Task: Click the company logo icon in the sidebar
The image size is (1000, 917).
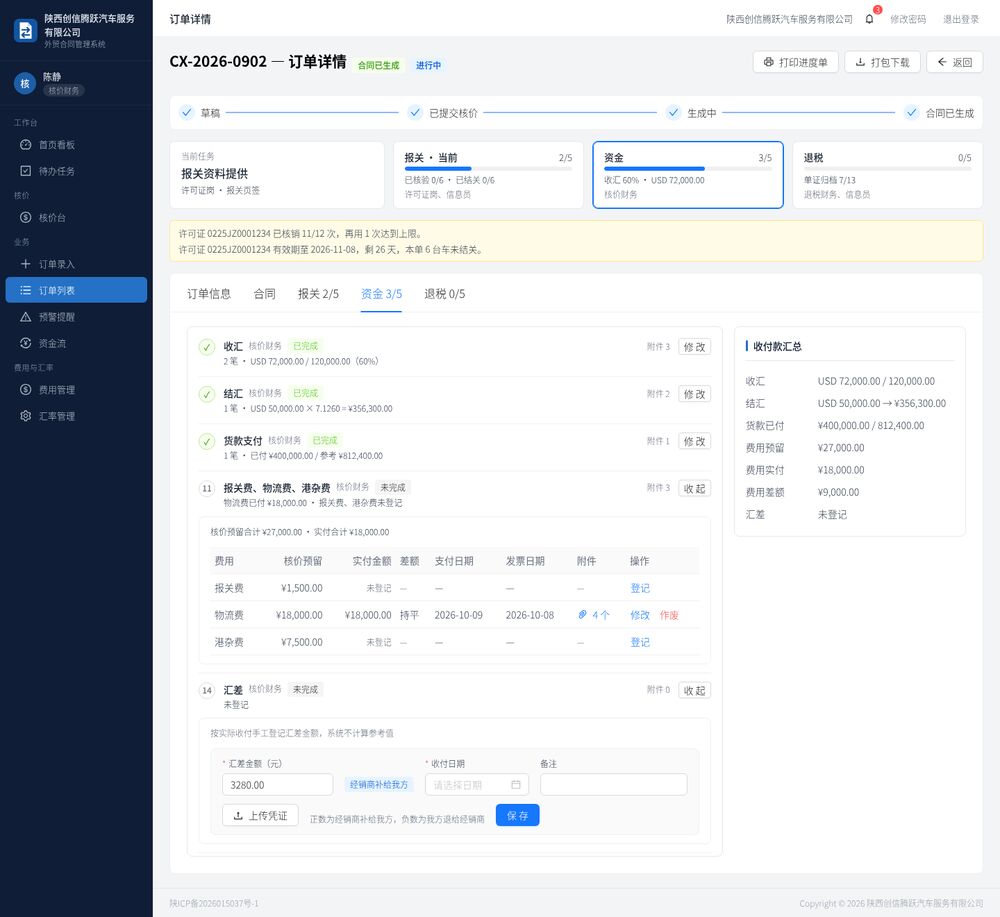Action: point(26,31)
